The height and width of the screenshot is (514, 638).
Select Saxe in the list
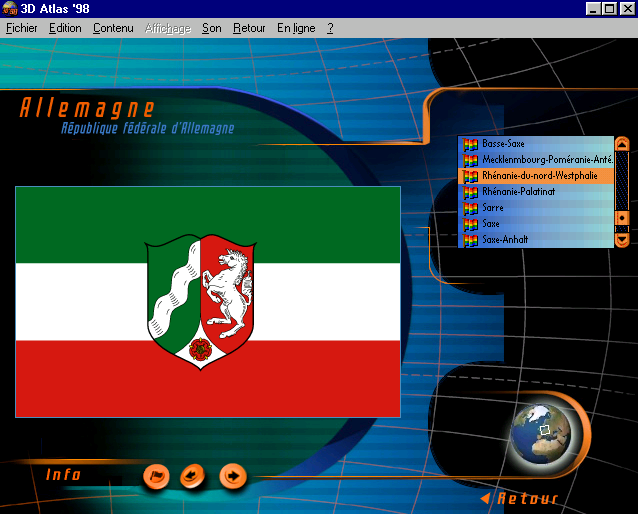(x=536, y=223)
